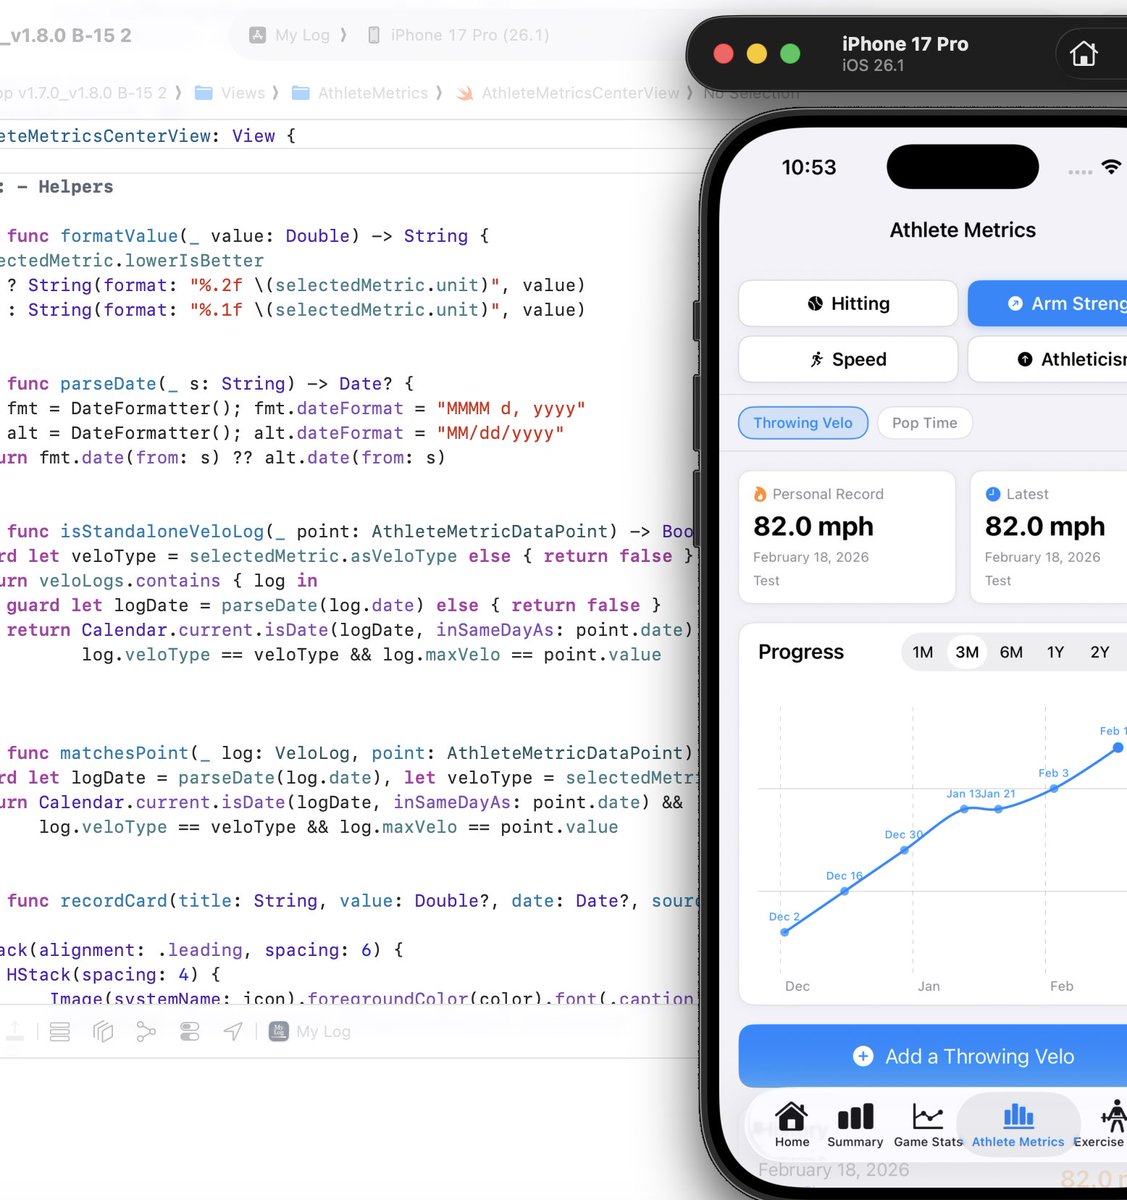Screen dimensions: 1127x1200
Task: Tap the plus icon on Add button
Action: [863, 1056]
